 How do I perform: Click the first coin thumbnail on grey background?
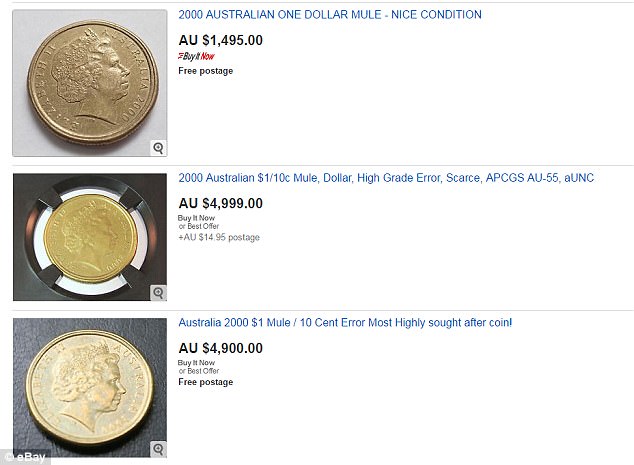pos(89,82)
